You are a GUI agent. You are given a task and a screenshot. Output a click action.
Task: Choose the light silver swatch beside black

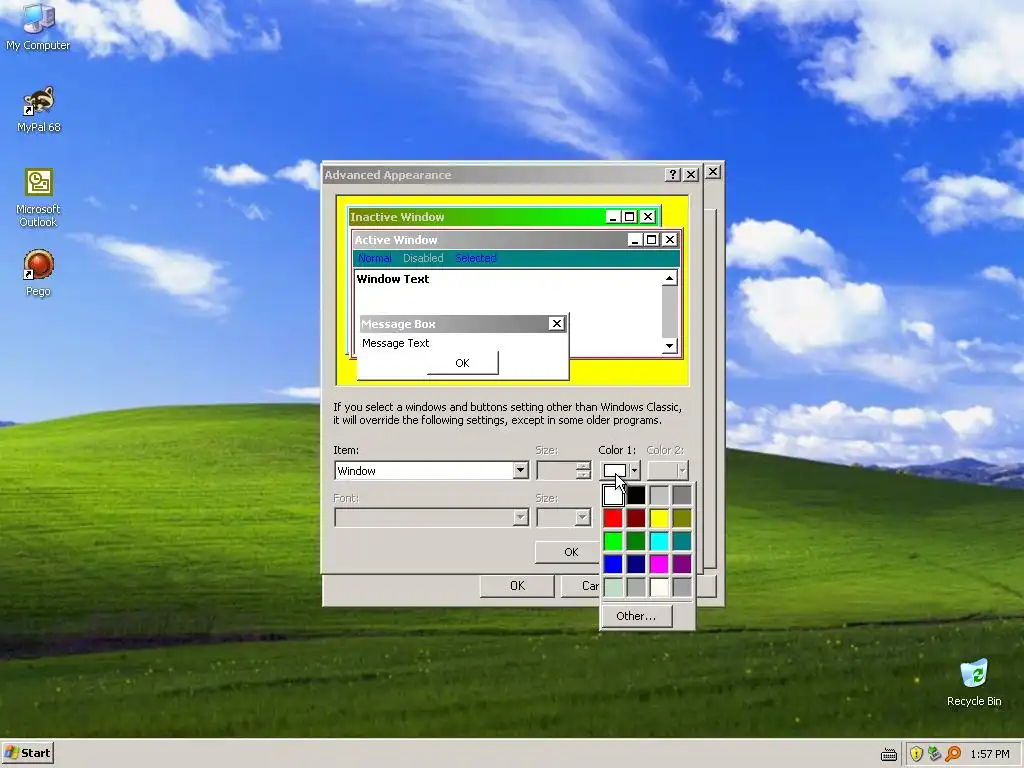pyautogui.click(x=659, y=495)
